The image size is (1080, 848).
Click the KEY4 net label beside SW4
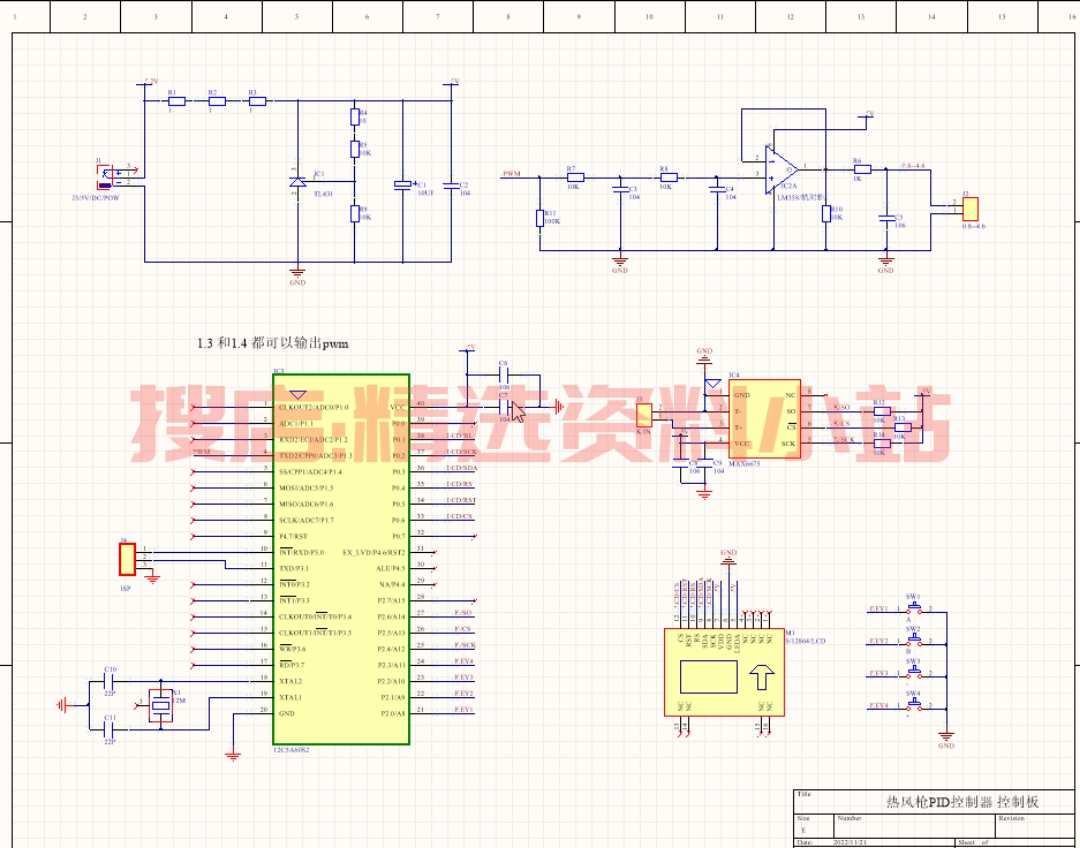pos(878,705)
